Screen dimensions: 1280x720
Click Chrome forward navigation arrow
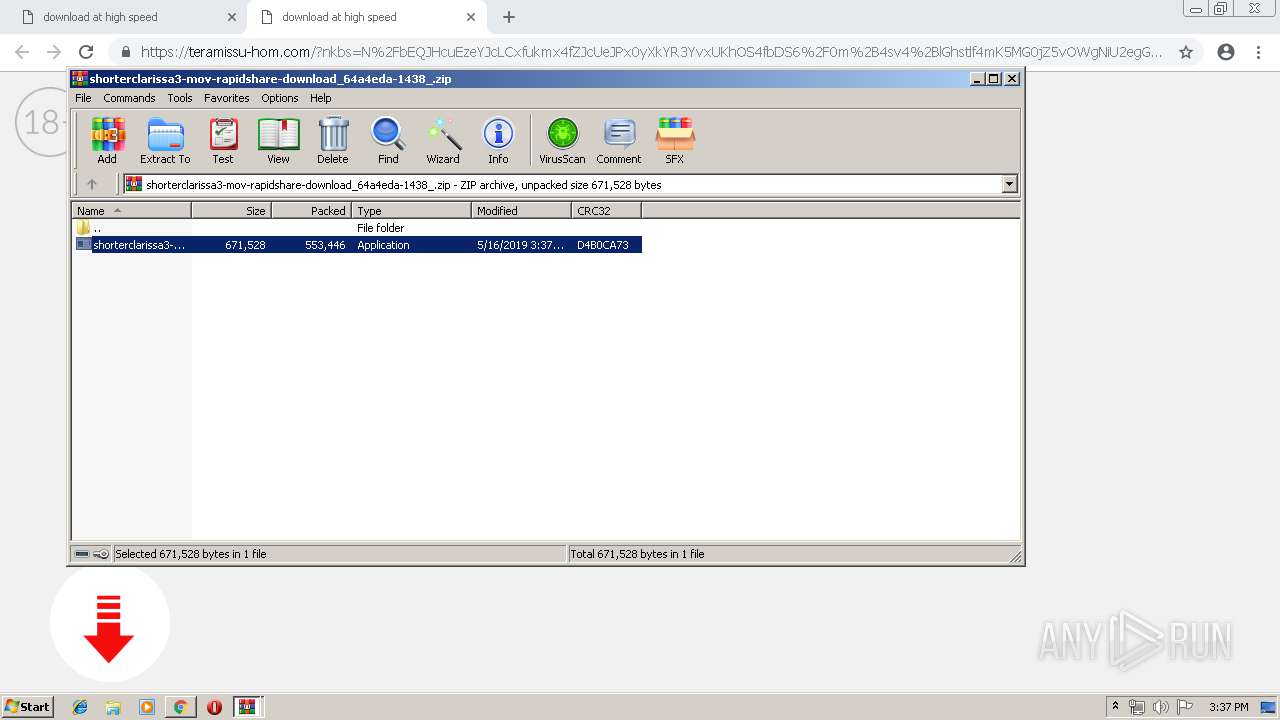tap(54, 52)
